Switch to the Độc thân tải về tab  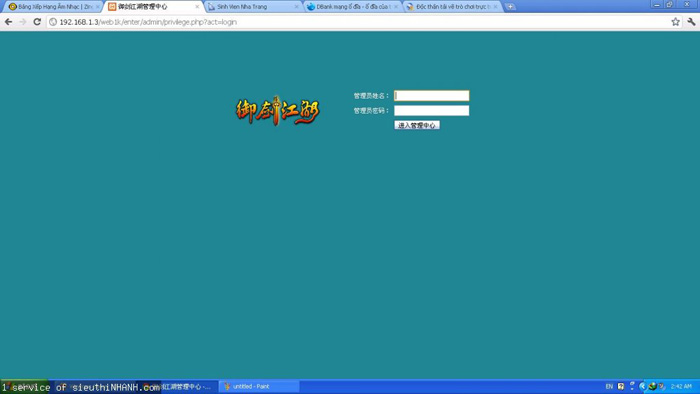[450, 7]
